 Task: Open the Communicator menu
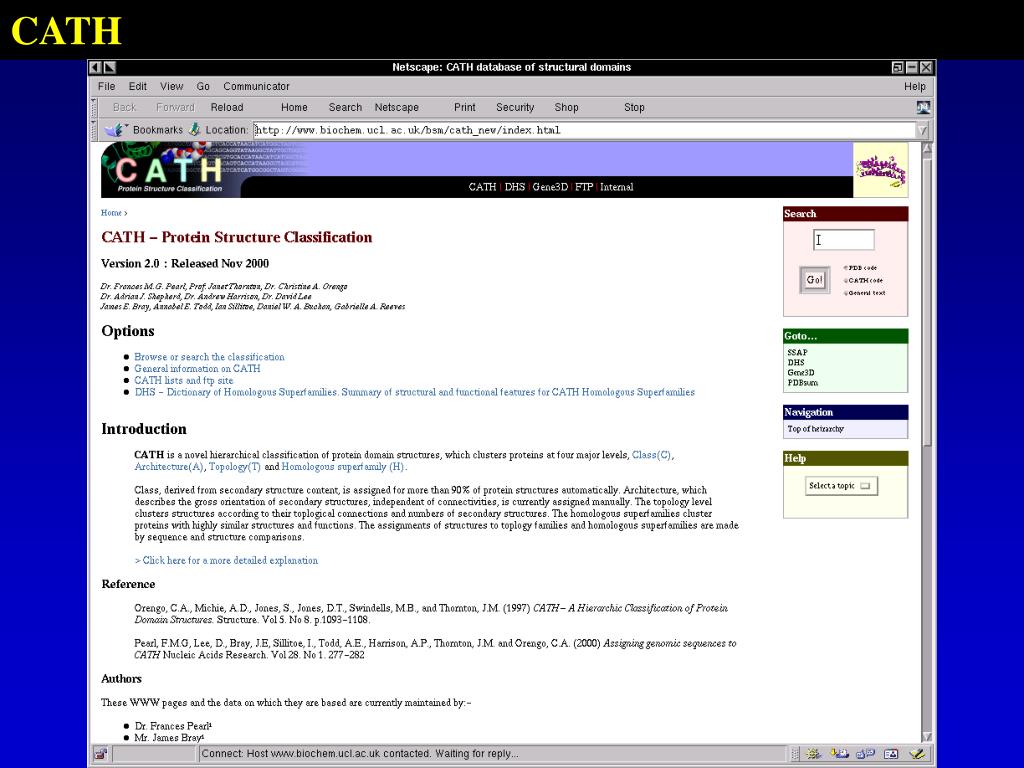[256, 86]
